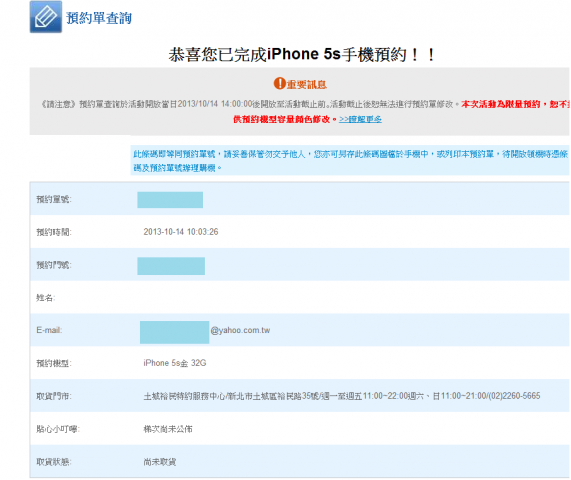
Task: Click the 姓名 label
Action: (x=46, y=298)
